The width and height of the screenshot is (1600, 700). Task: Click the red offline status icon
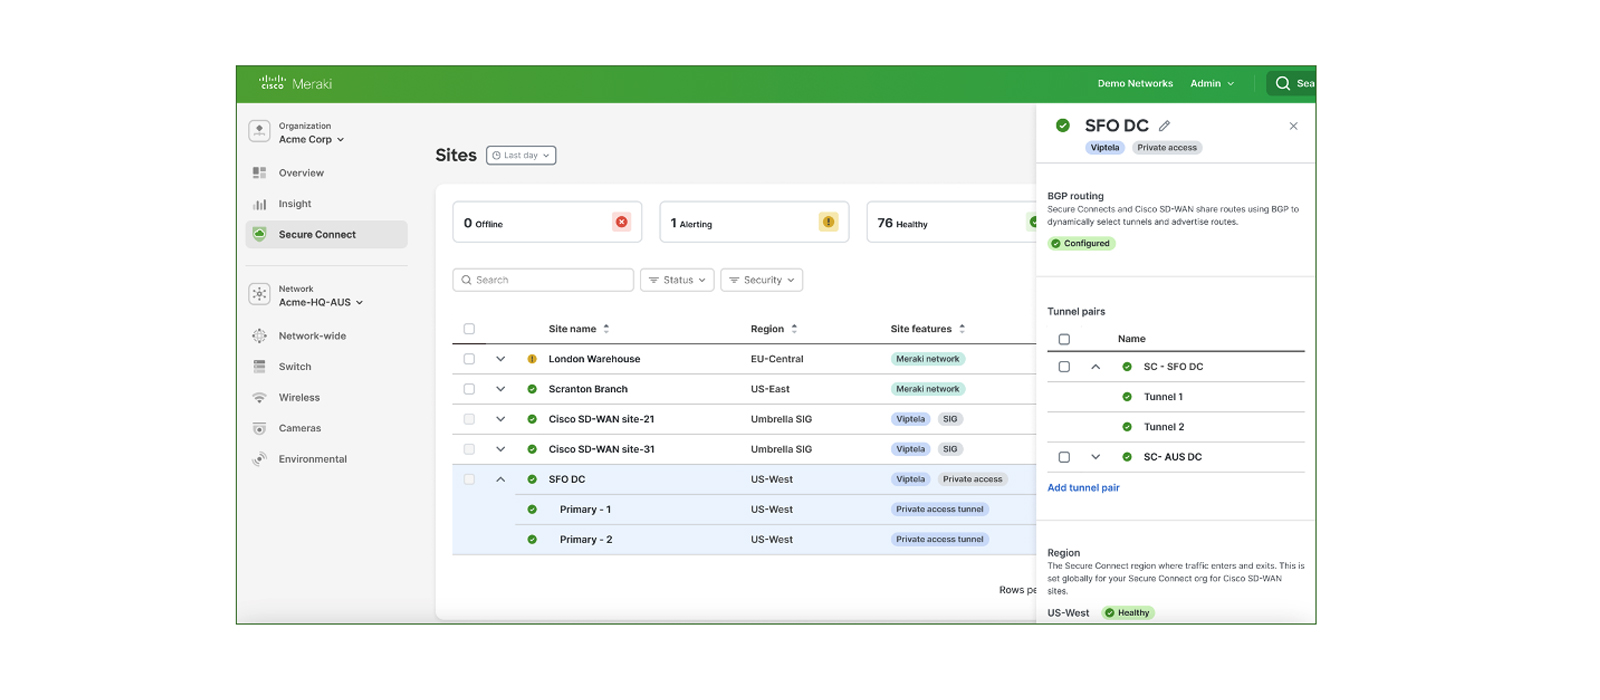[x=621, y=222]
